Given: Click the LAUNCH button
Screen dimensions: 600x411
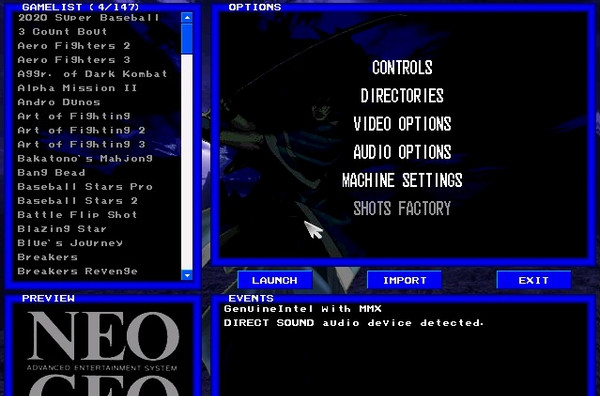Looking at the screenshot, I should coord(275,280).
